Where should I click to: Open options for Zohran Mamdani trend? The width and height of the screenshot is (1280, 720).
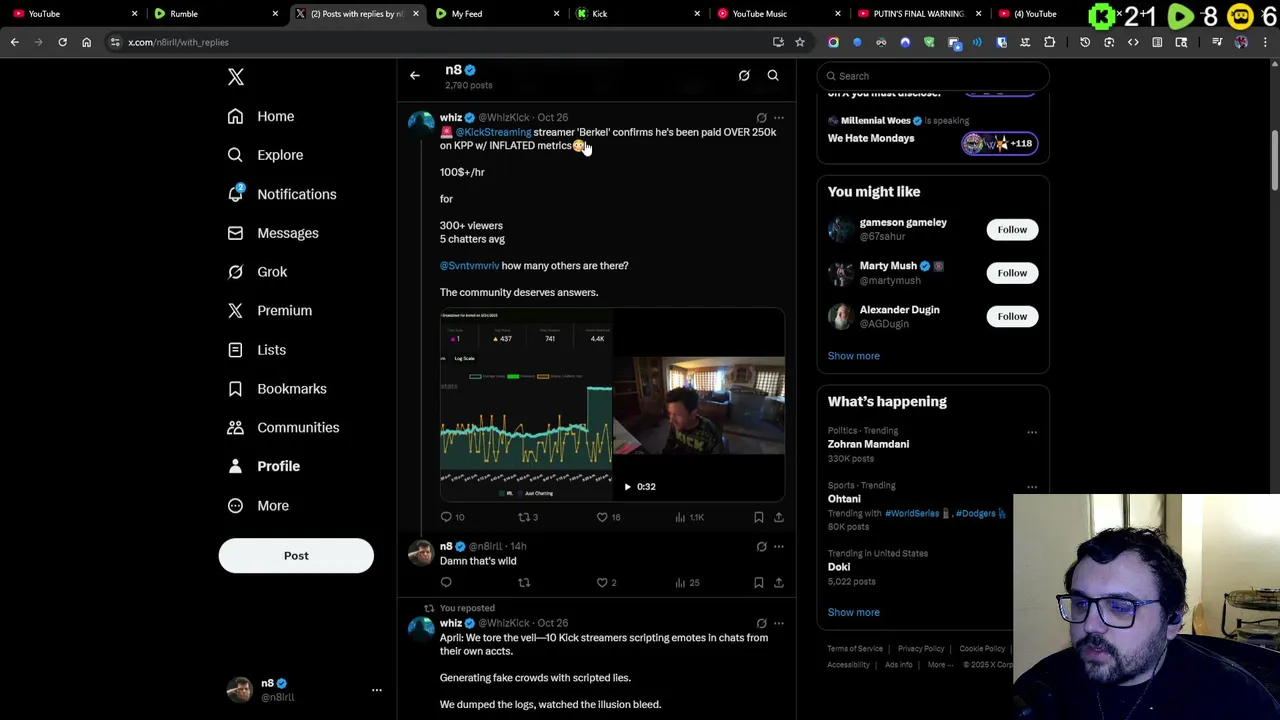pos(1032,433)
